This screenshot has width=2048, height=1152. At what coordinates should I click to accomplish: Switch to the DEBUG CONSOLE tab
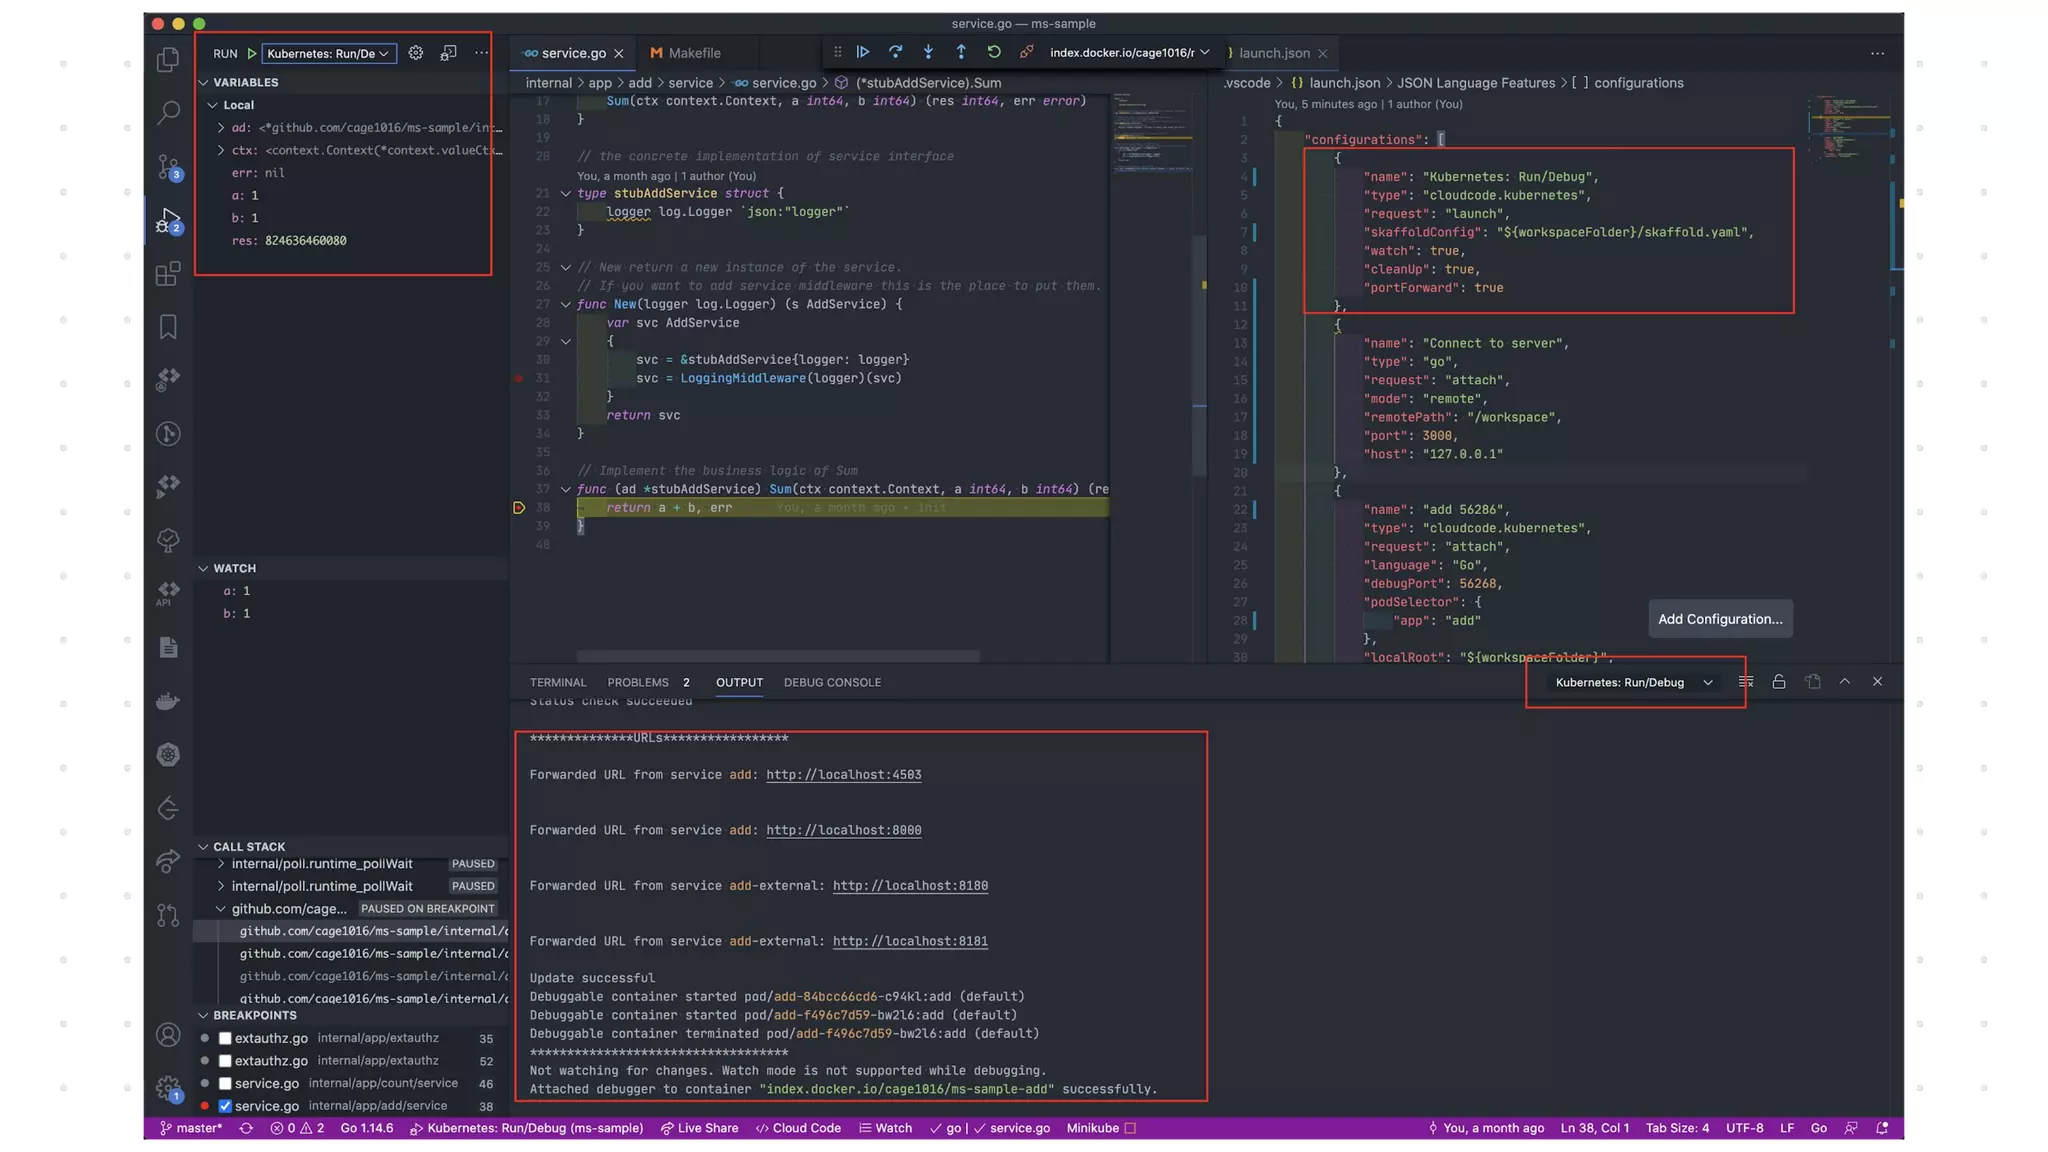tap(832, 682)
